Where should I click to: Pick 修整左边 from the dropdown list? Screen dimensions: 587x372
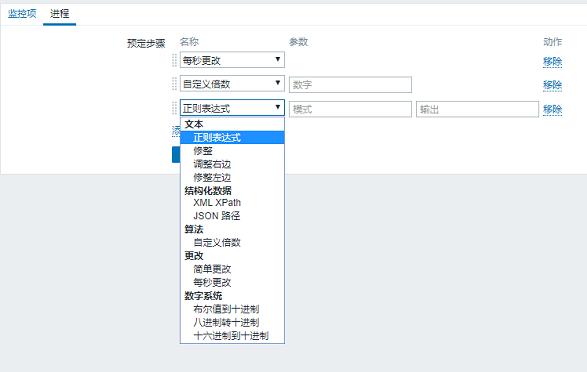[x=232, y=177]
